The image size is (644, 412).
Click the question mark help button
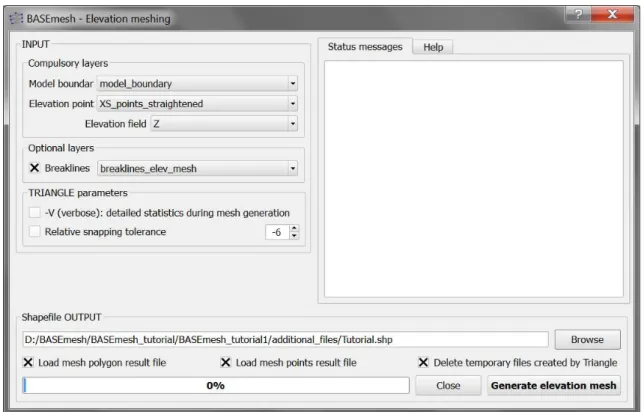click(x=578, y=14)
